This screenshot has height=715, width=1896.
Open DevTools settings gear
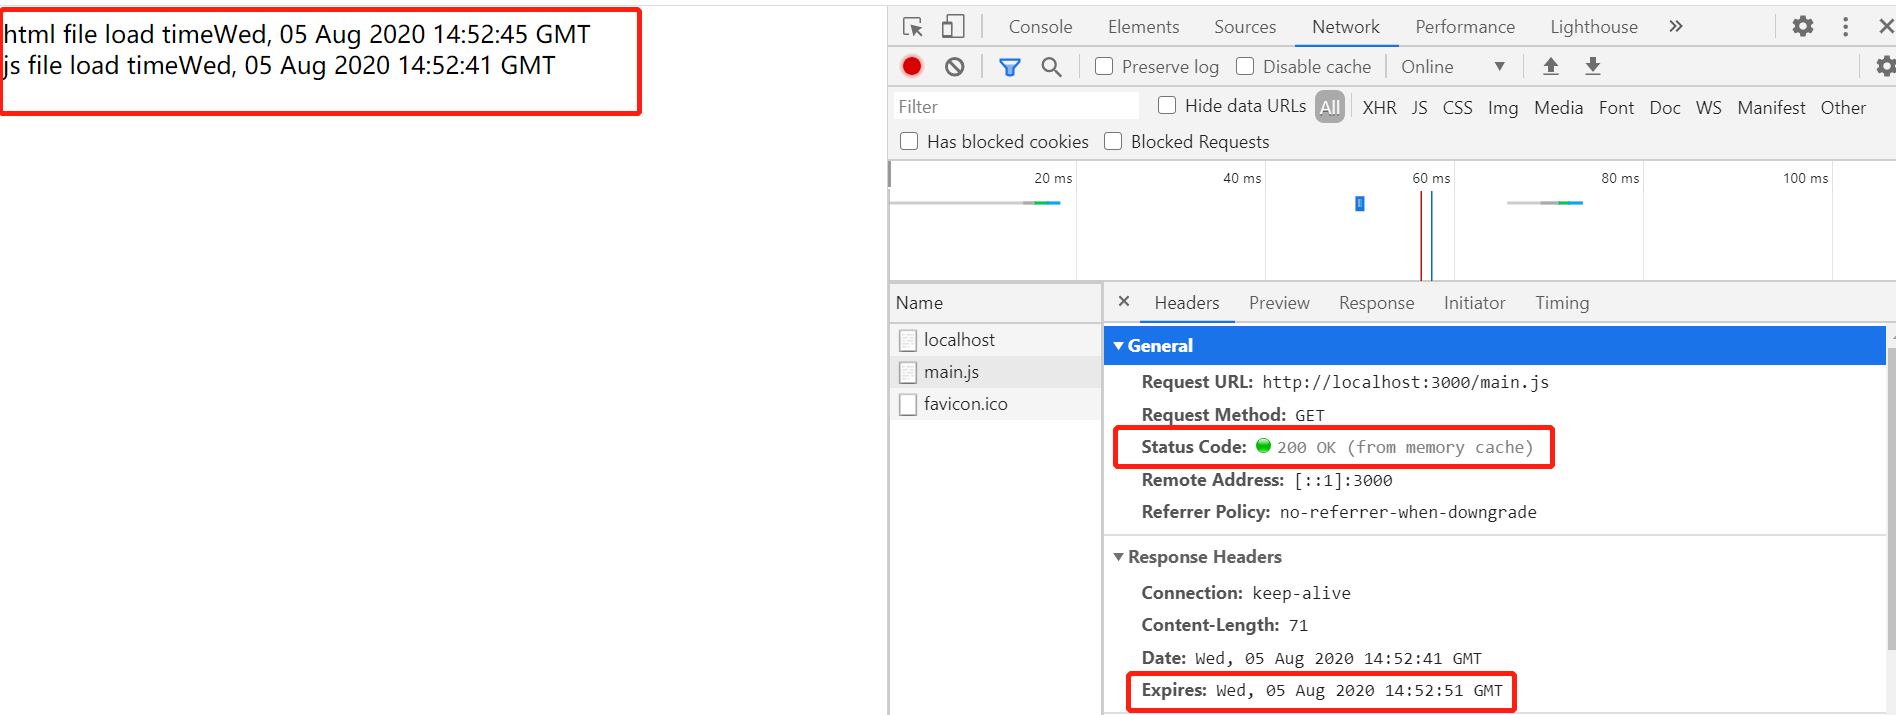1802,27
